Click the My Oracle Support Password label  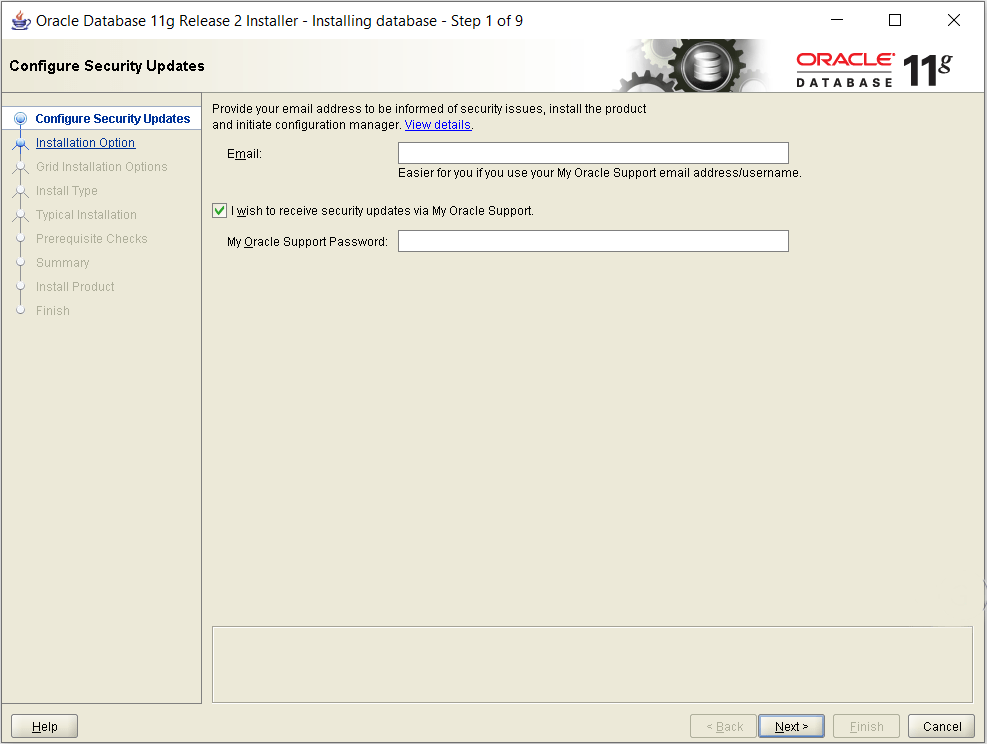click(x=307, y=242)
